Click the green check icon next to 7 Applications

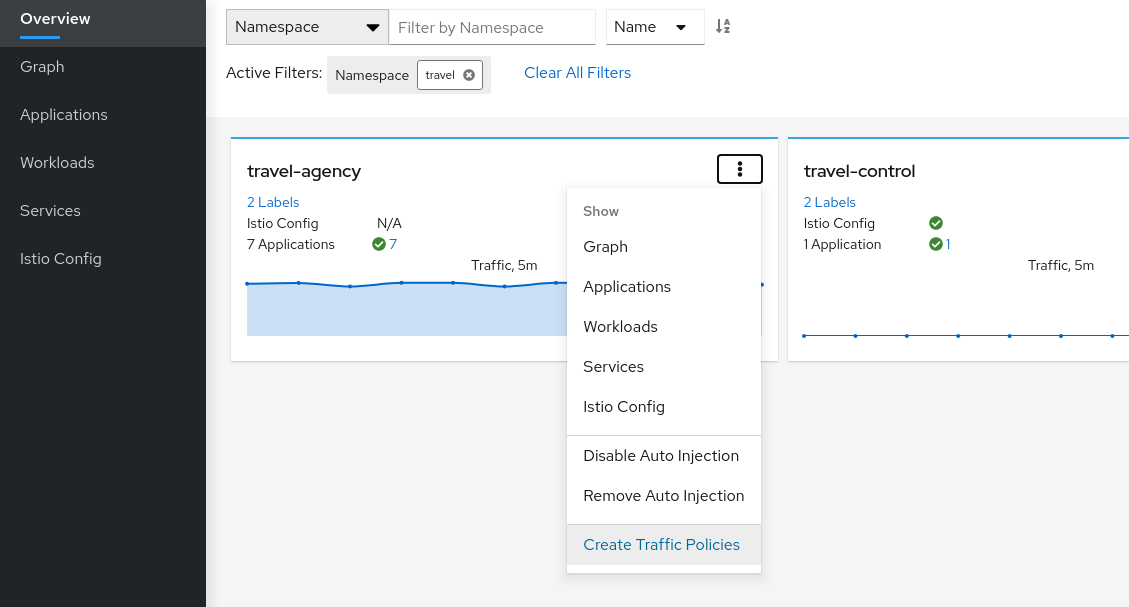point(377,243)
